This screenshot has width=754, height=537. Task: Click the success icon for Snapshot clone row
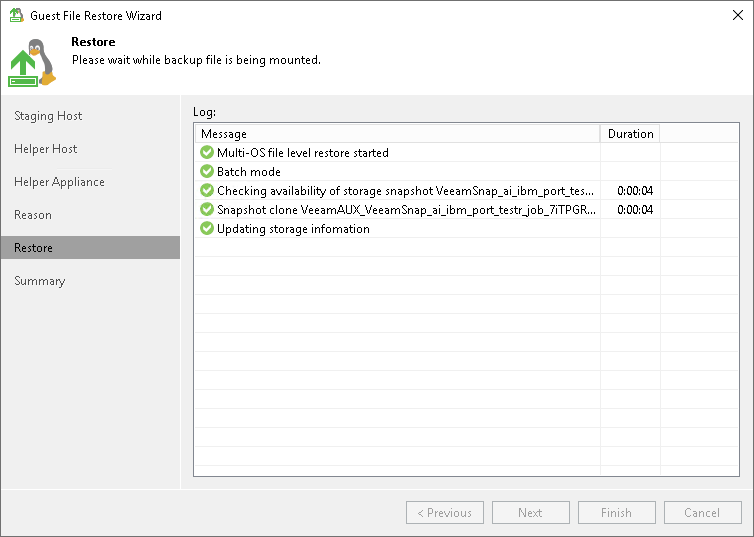[207, 210]
